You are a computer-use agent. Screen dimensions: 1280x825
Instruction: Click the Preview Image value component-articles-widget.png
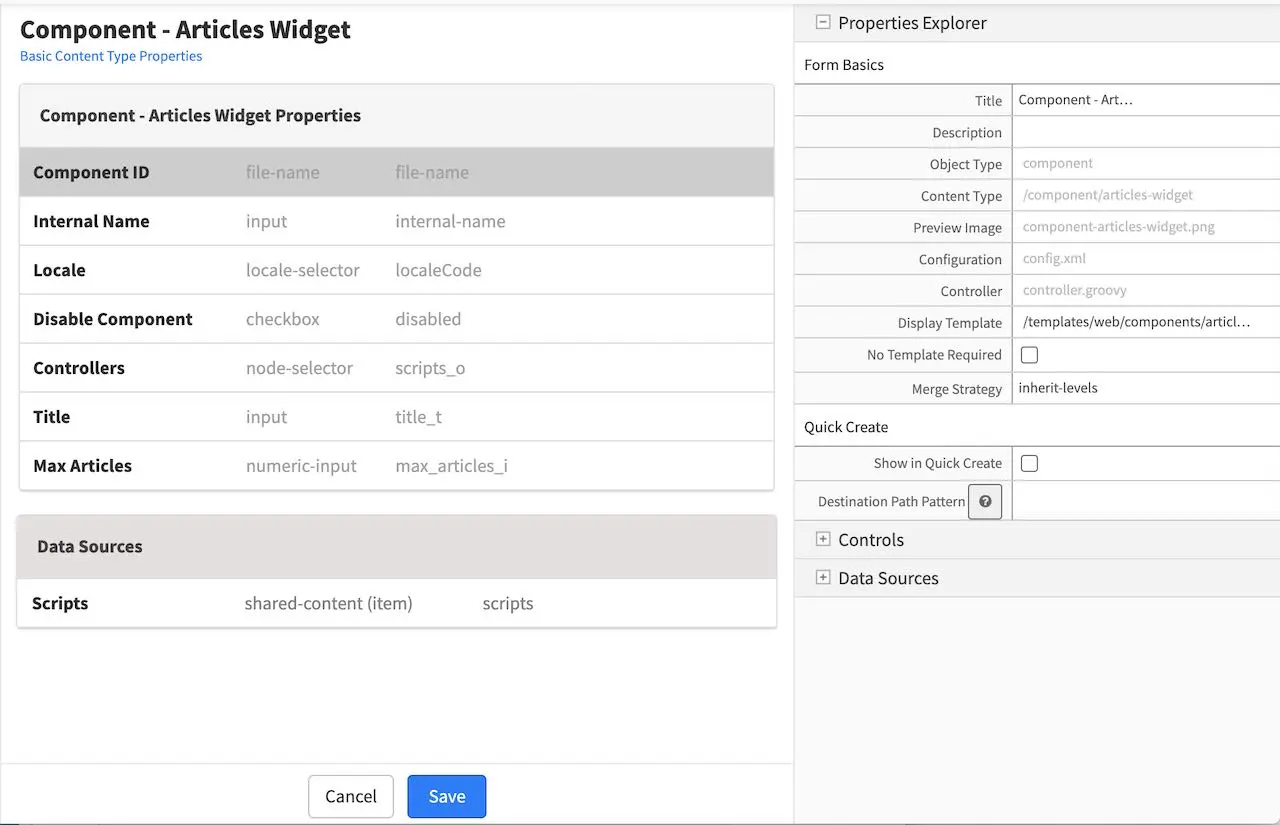point(1119,227)
